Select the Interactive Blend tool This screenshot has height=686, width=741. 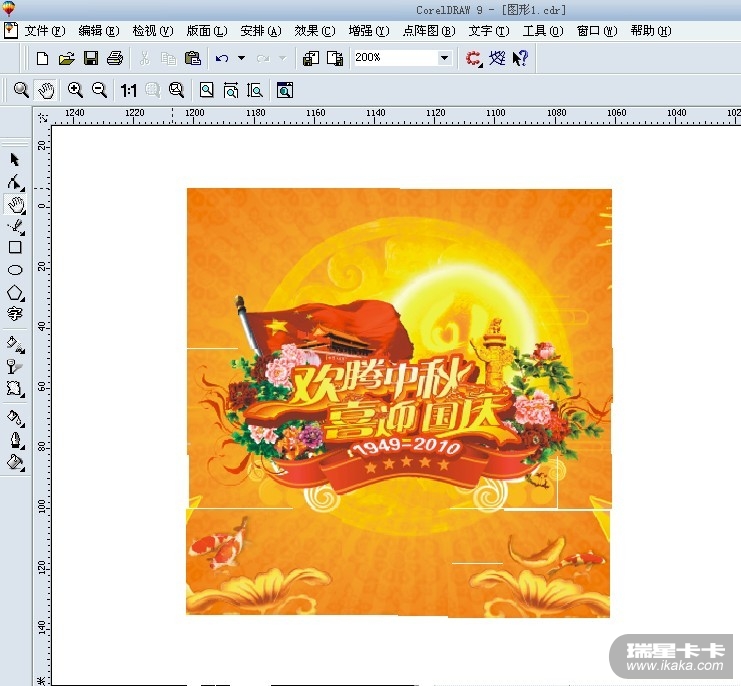click(x=15, y=388)
